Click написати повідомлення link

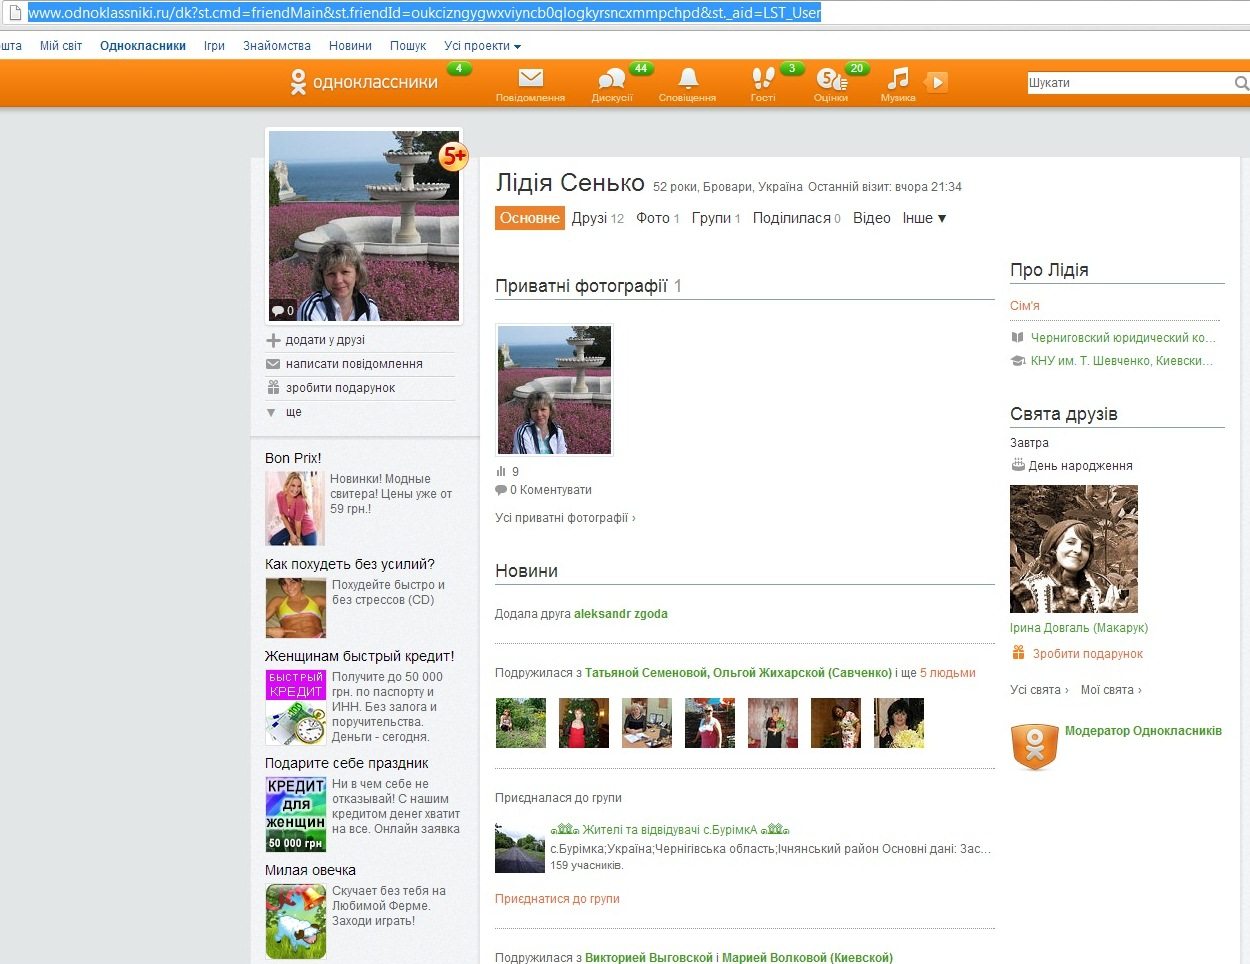pyautogui.click(x=354, y=364)
